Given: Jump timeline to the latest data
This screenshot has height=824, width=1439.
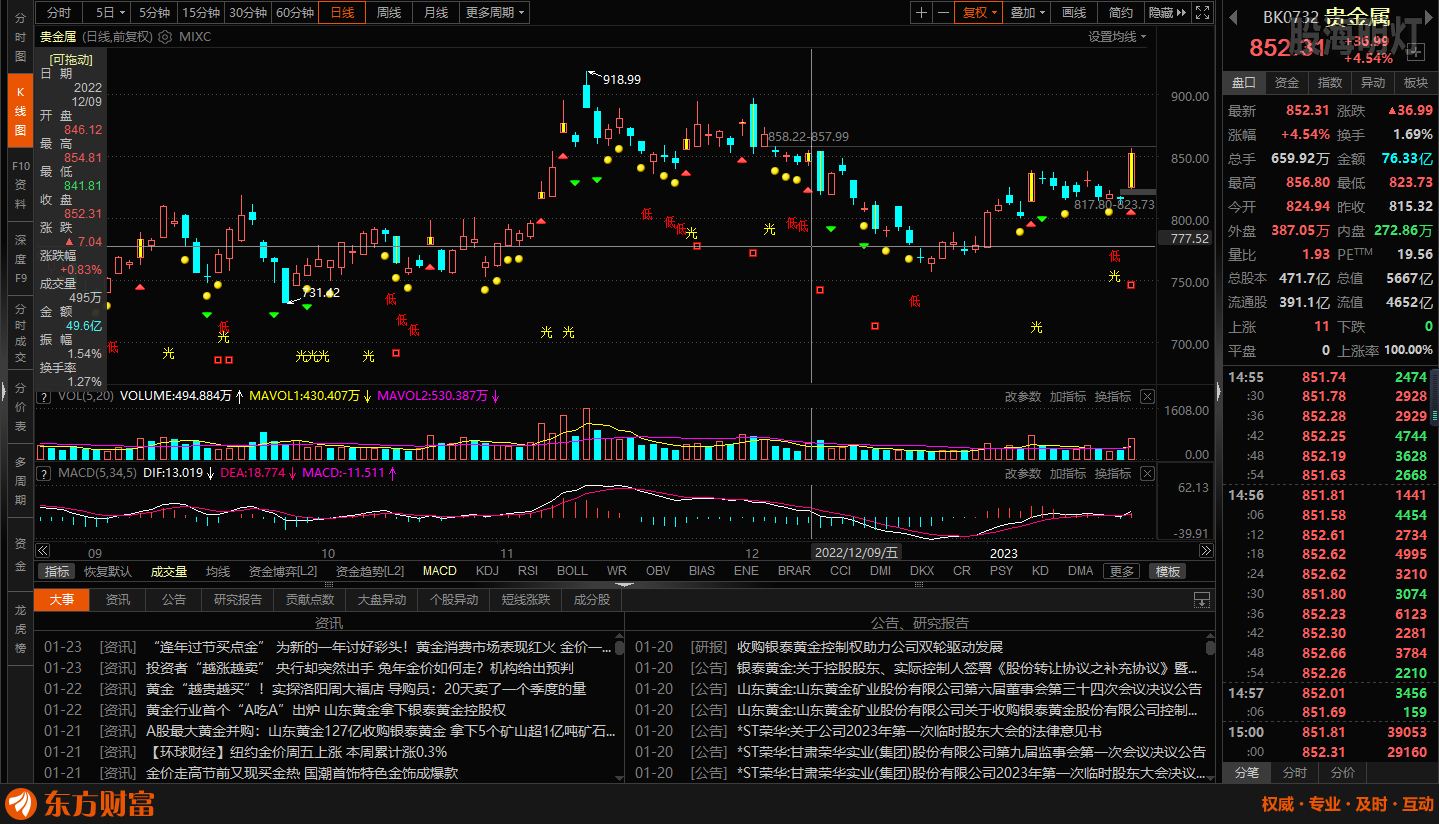Looking at the screenshot, I should 1206,551.
